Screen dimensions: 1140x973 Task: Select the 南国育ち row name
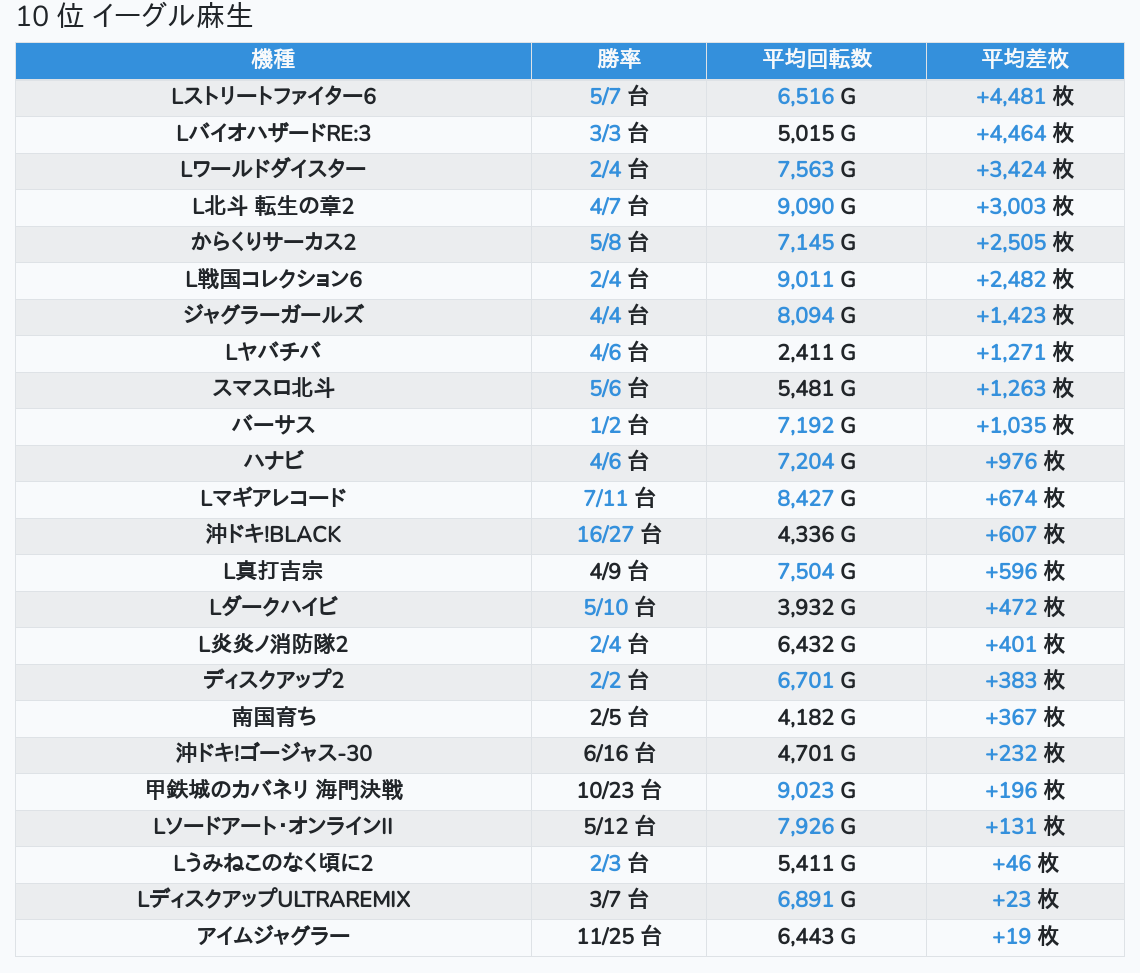pos(273,717)
